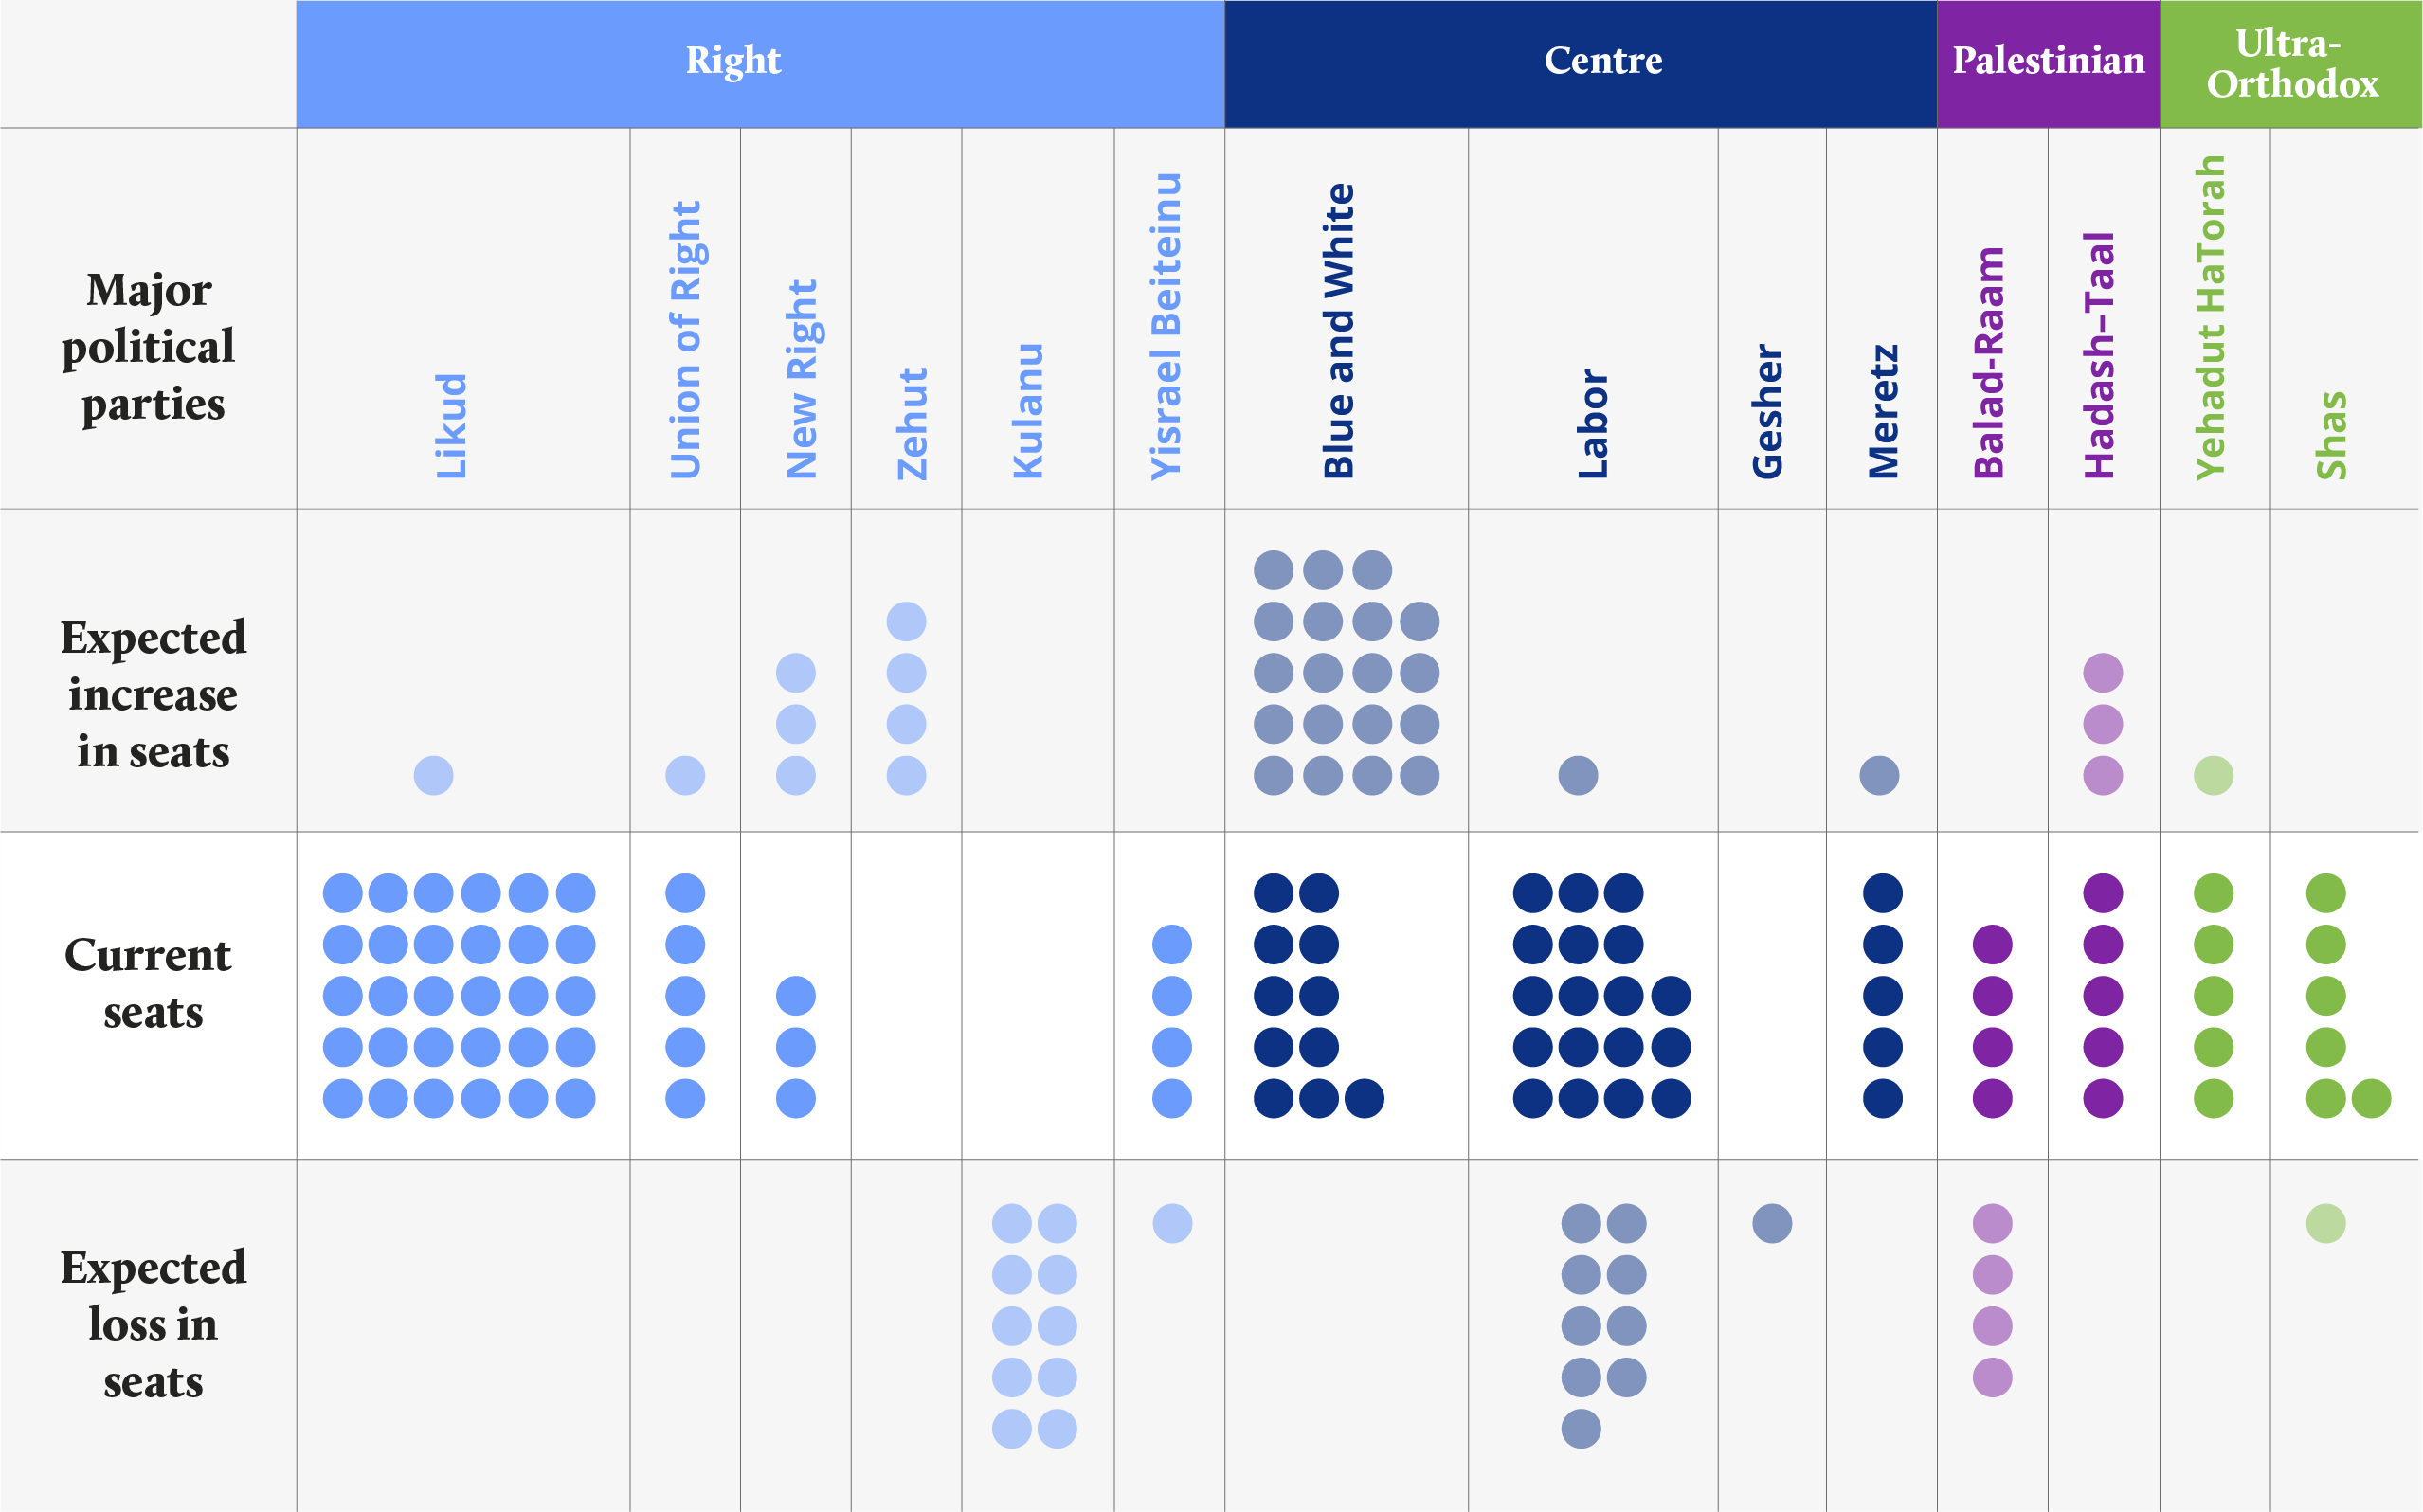Click the Kulanu party label
This screenshot has width=2423, height=1512.
[1028, 411]
